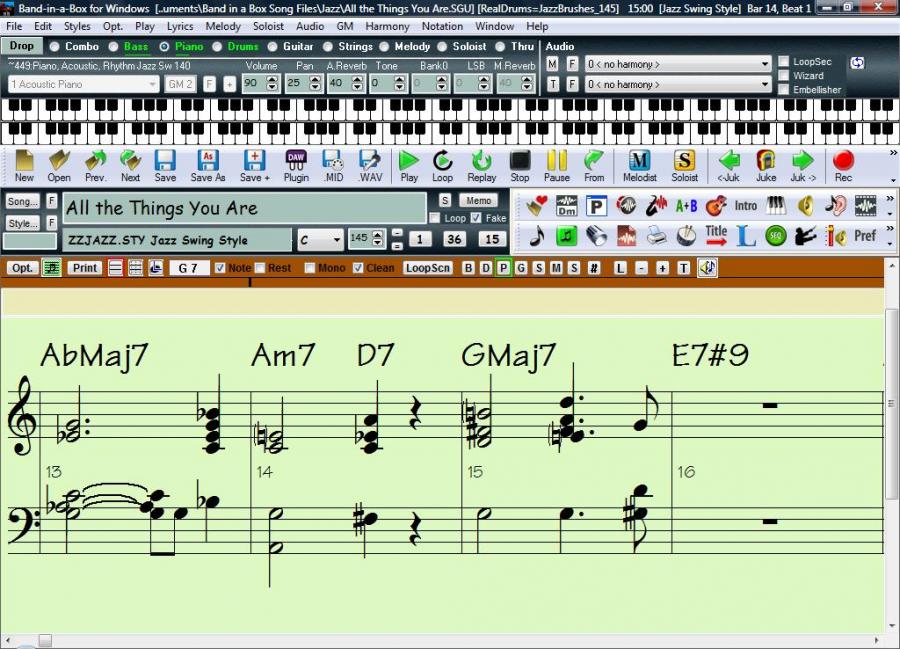900x649 pixels.
Task: Start playback with the Play button
Action: point(409,166)
